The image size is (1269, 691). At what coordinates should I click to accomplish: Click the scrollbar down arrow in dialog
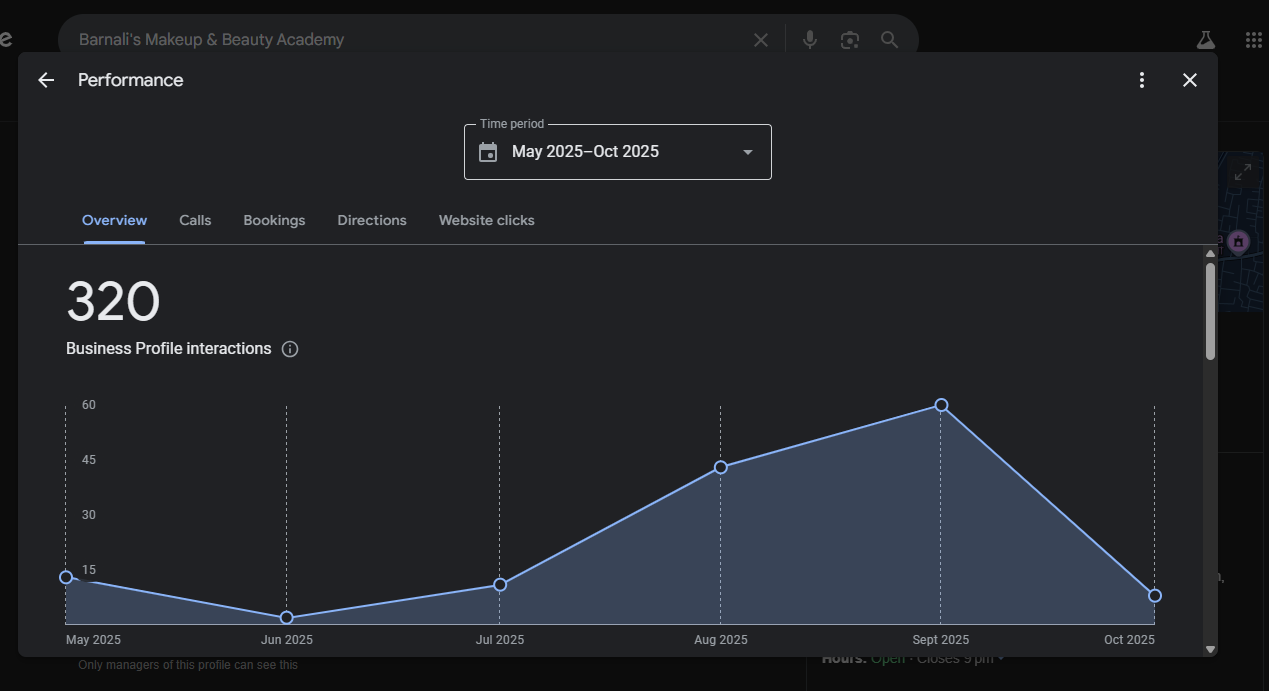click(x=1210, y=649)
